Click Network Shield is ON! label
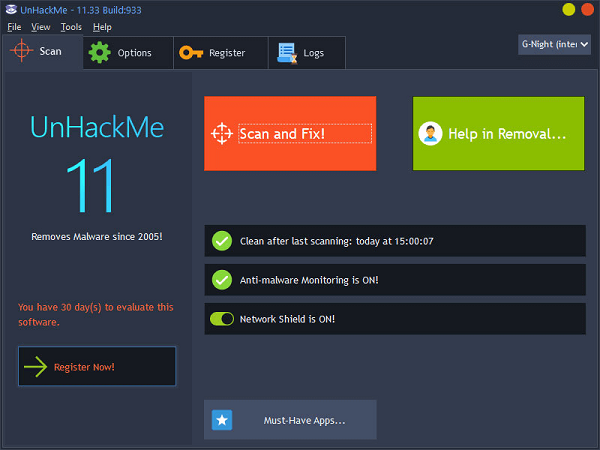Screen dimensions: 600x450 [287, 319]
